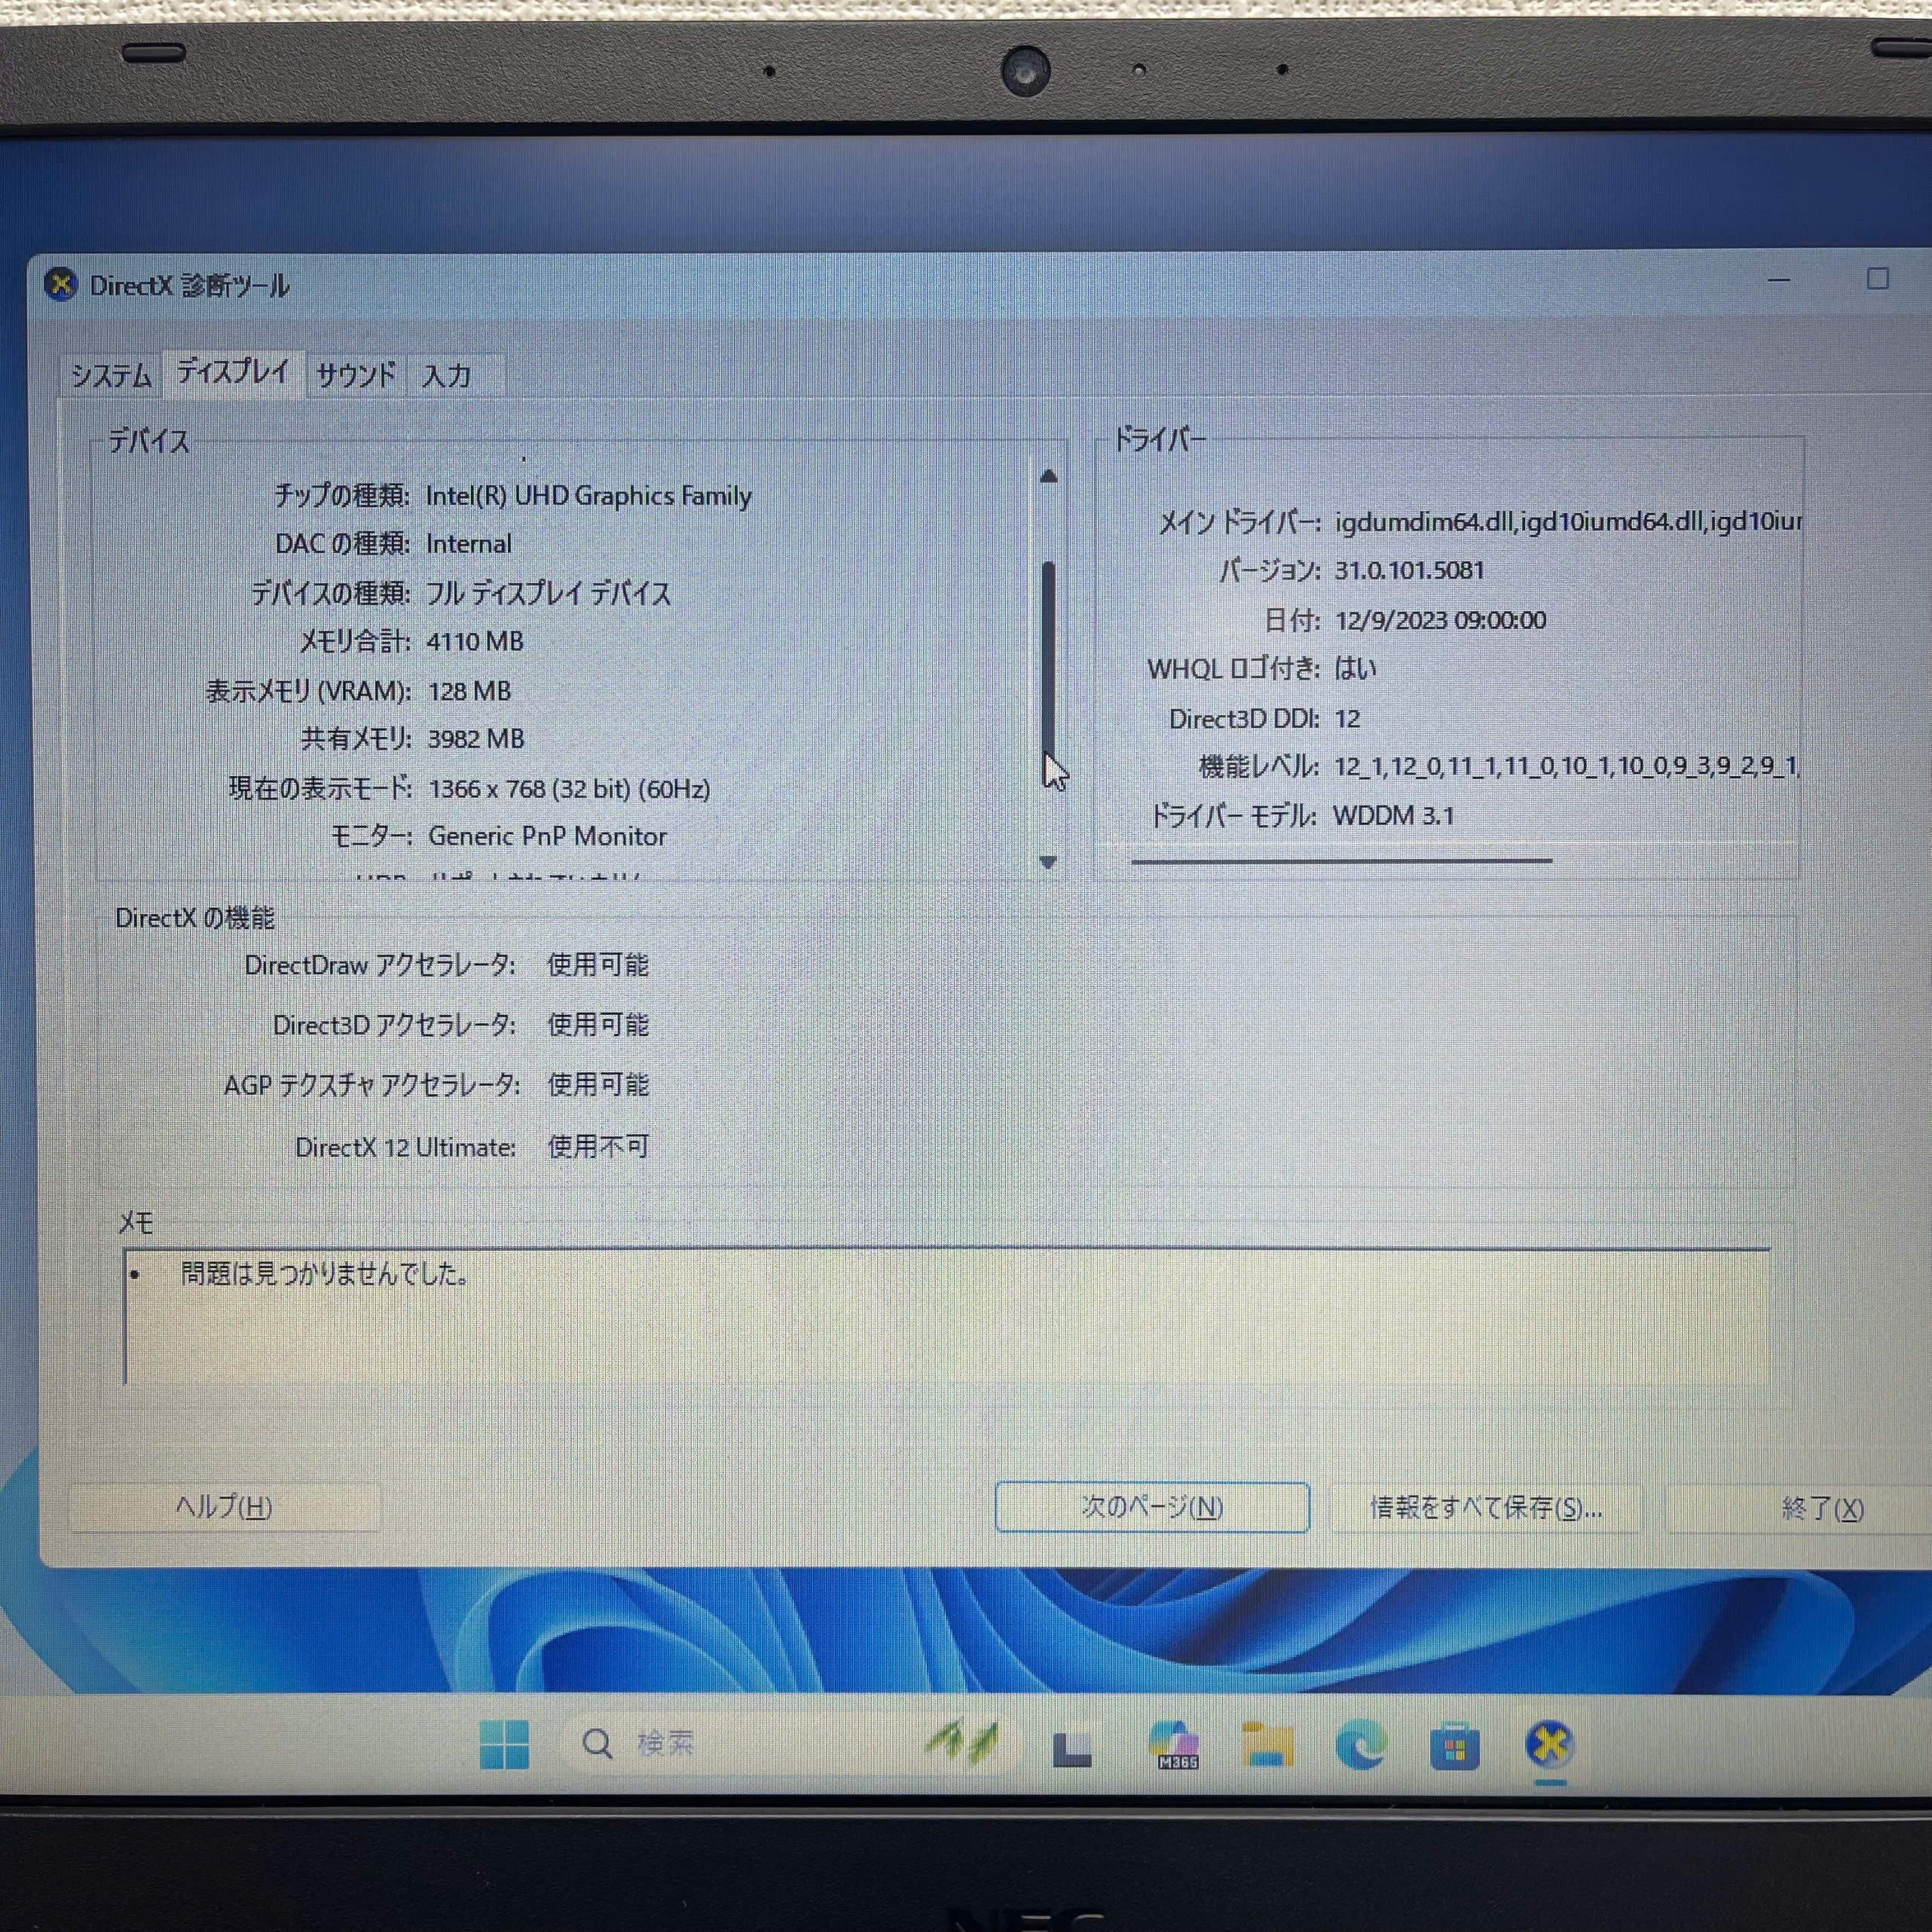Click the device list scroll down arrow

1048,862
